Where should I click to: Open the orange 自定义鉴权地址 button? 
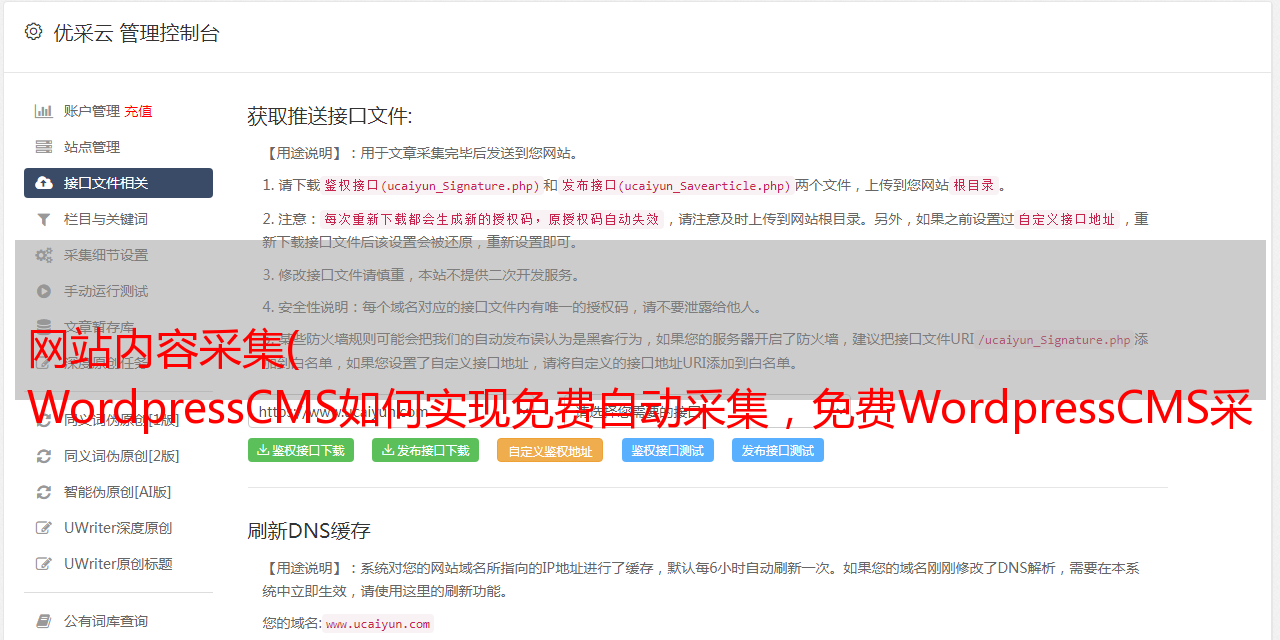coord(550,450)
